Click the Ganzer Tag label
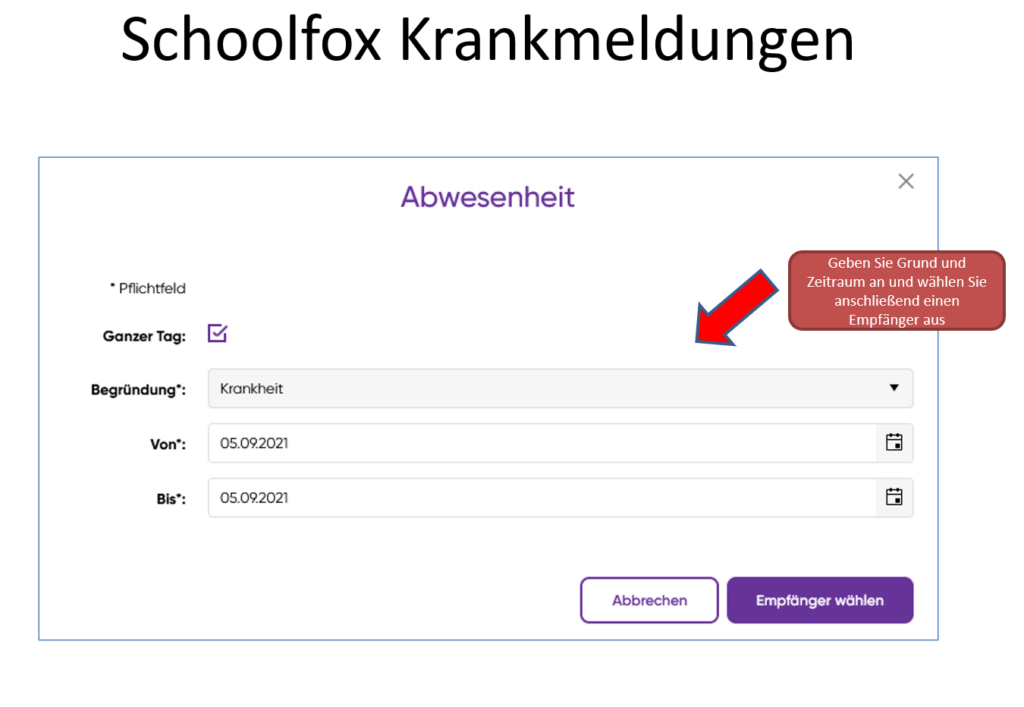Viewport: 1024px width, 707px height. (144, 336)
